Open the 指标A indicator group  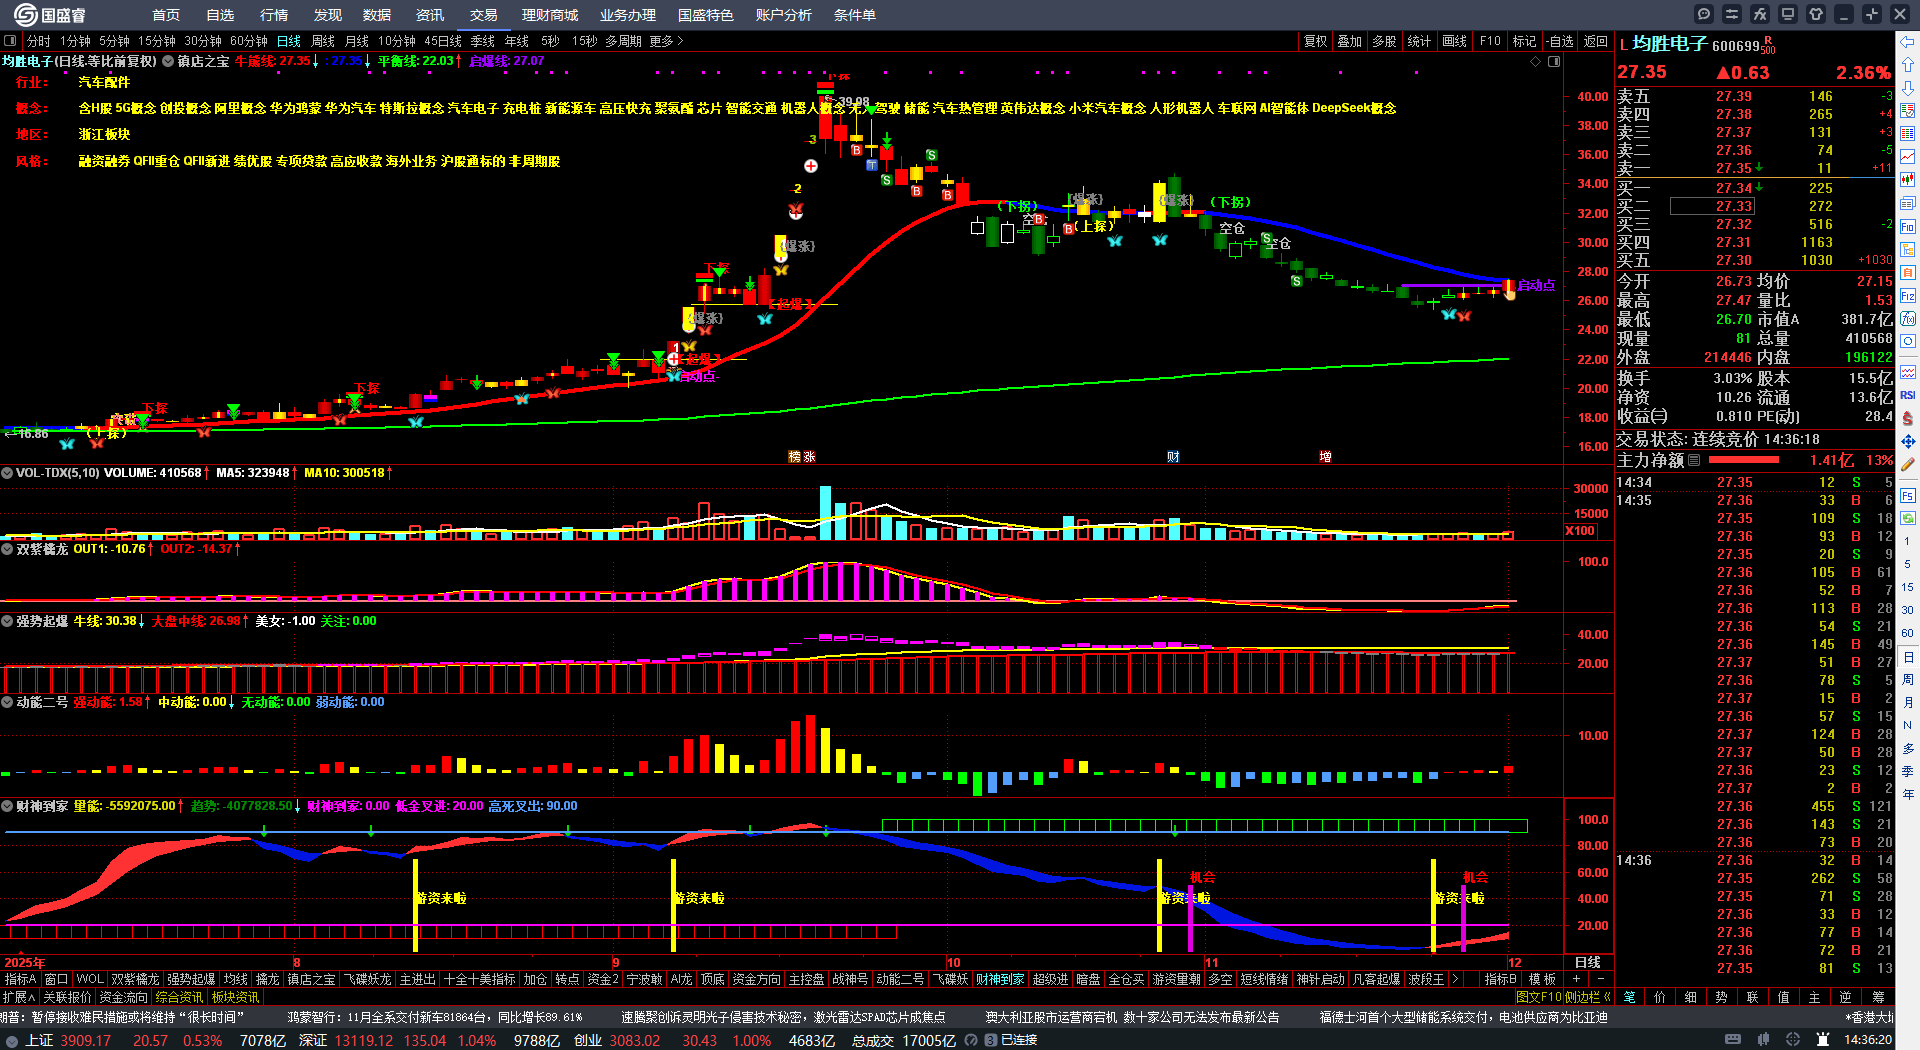click(20, 979)
